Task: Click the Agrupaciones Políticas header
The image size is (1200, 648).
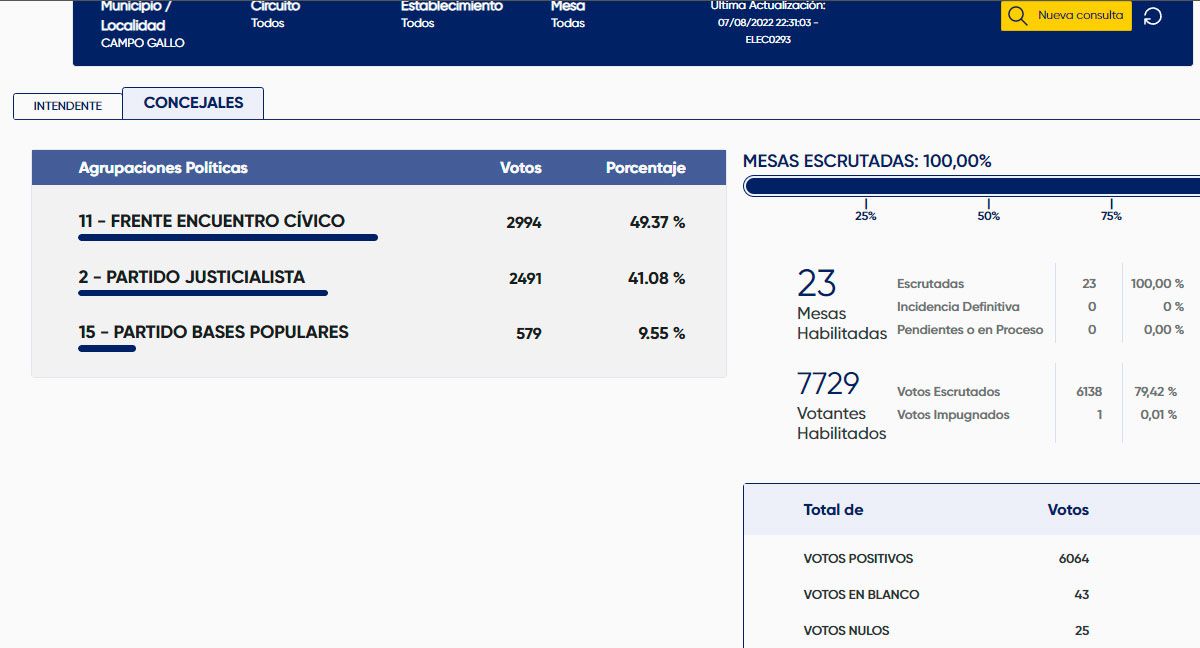Action: [x=163, y=168]
